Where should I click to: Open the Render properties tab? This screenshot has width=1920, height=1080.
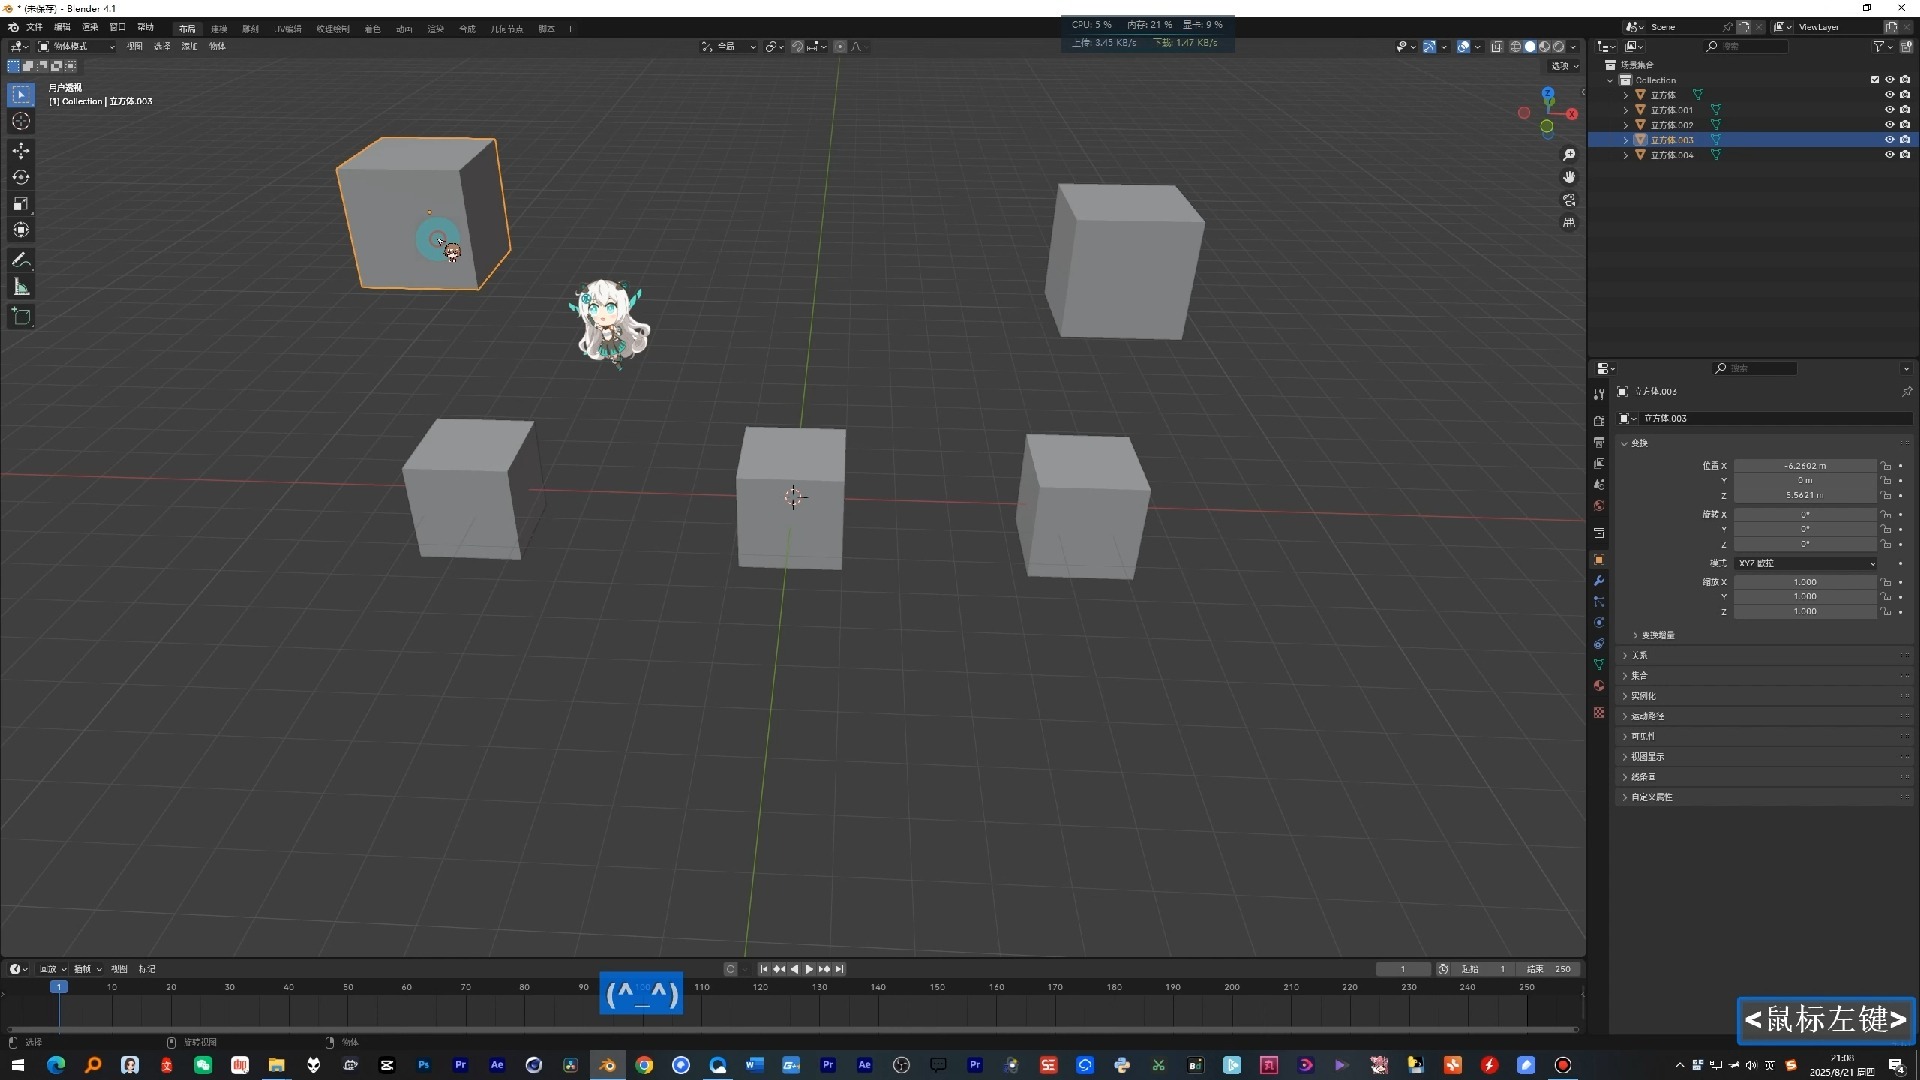coord(1599,421)
